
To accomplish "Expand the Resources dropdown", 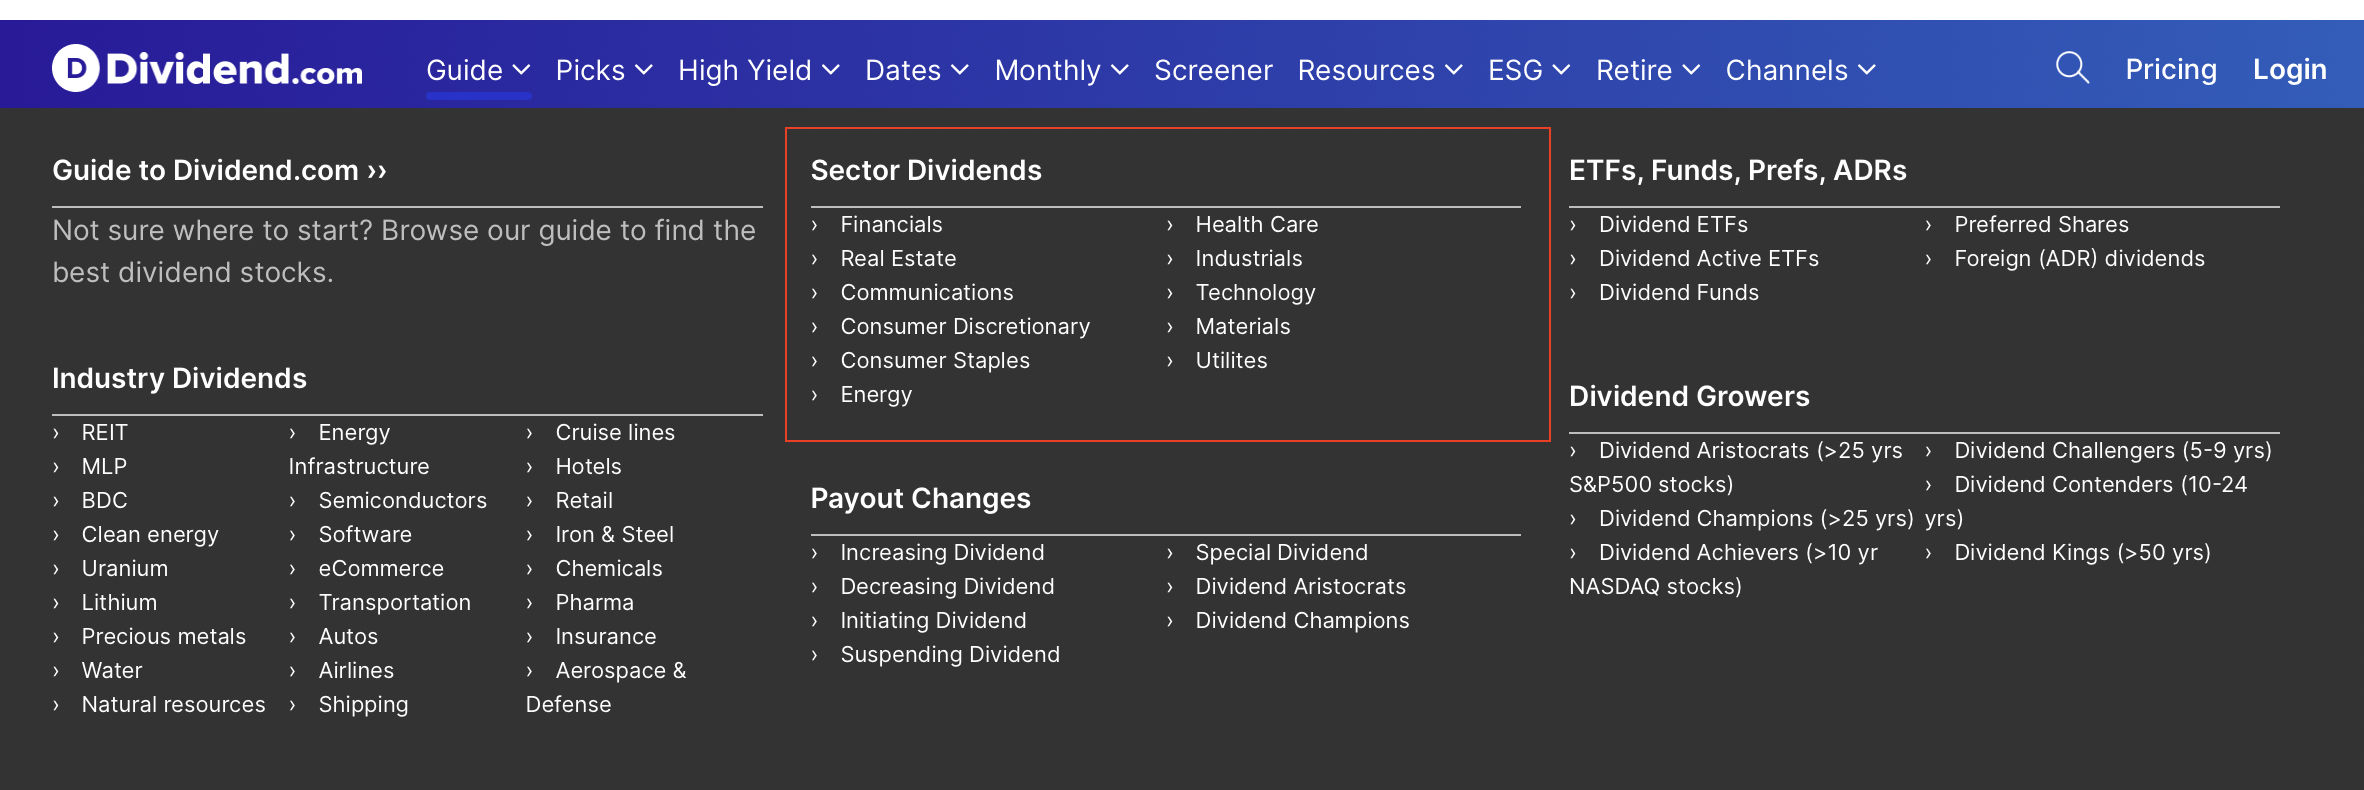I will (1380, 70).
